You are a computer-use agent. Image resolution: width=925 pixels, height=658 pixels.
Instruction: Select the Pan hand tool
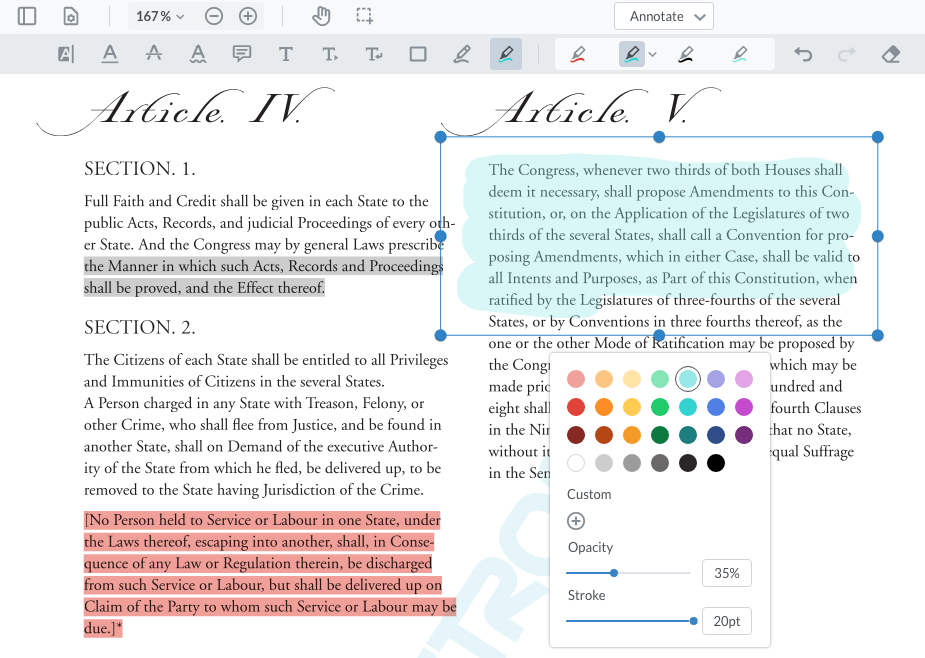click(x=321, y=16)
